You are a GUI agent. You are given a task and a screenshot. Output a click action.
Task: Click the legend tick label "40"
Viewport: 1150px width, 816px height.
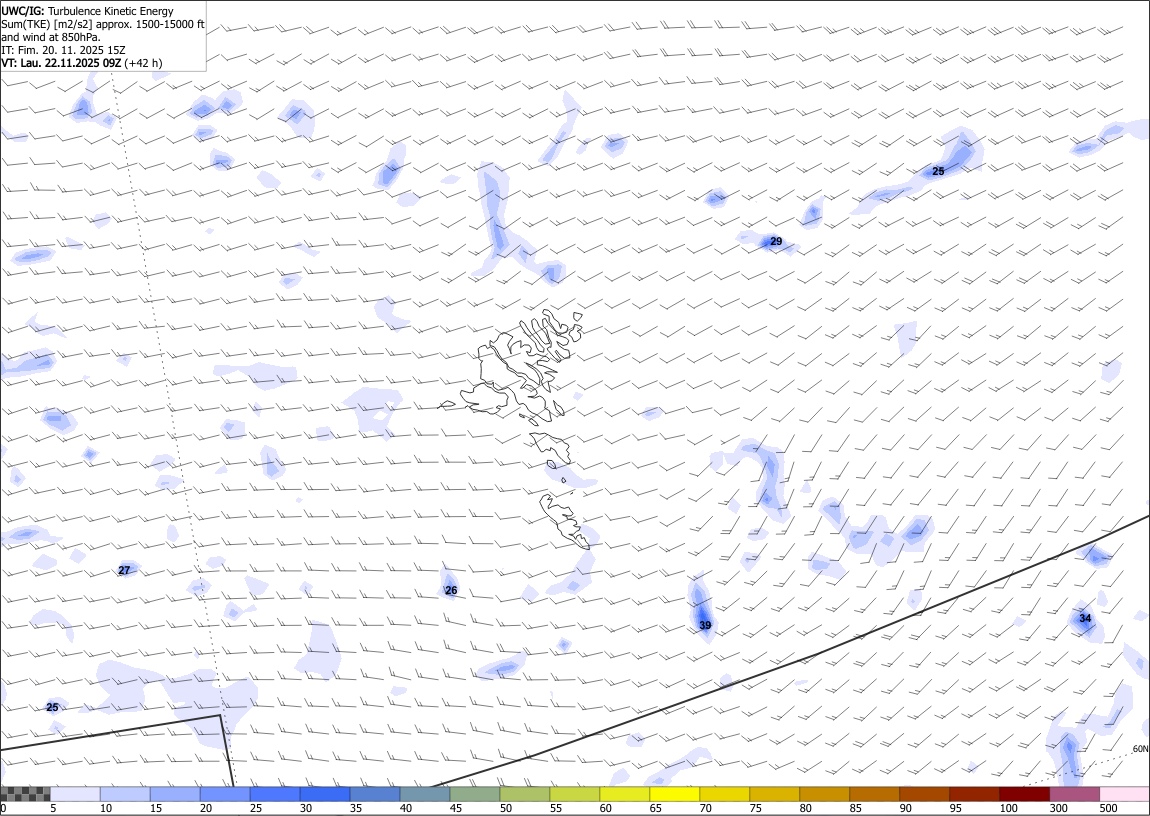405,808
